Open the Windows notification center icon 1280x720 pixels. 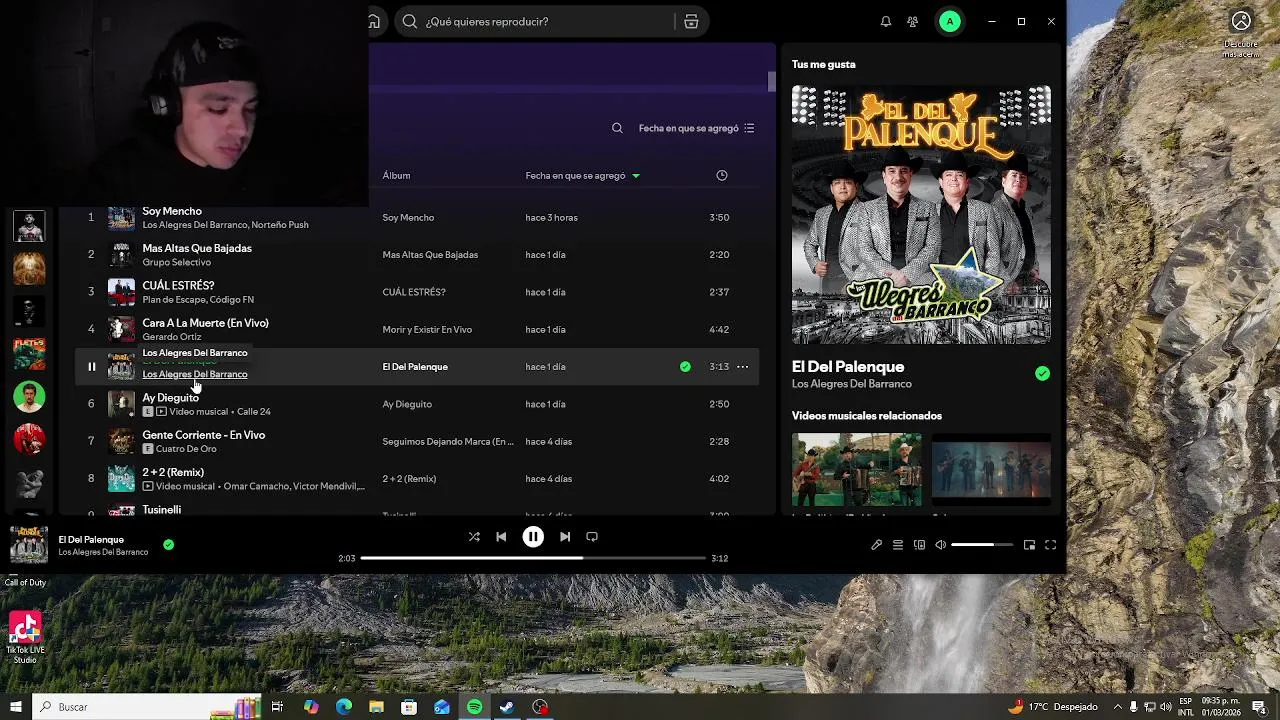point(1259,707)
